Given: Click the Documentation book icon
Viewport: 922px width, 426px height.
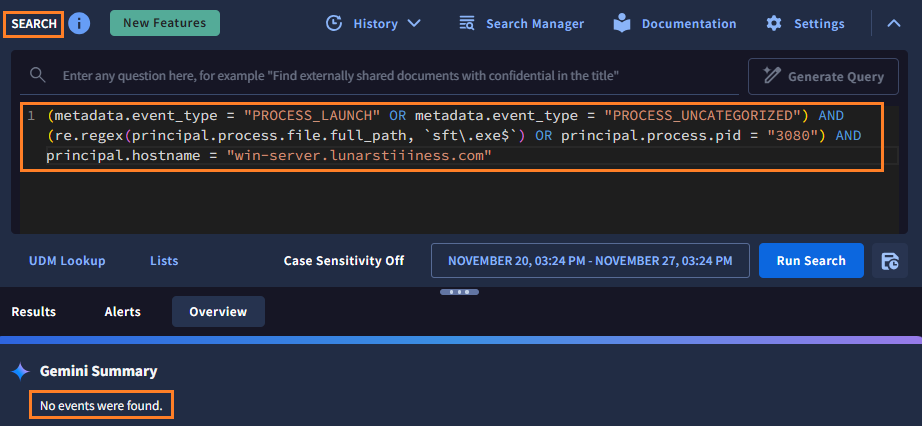Looking at the screenshot, I should pyautogui.click(x=623, y=23).
